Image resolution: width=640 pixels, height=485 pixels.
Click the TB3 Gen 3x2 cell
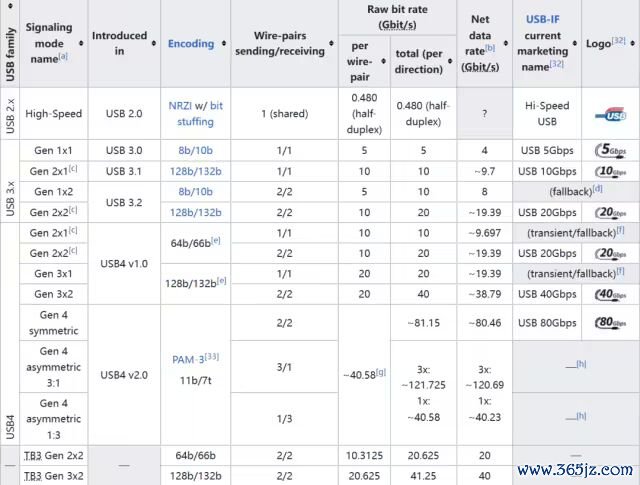(x=53, y=476)
